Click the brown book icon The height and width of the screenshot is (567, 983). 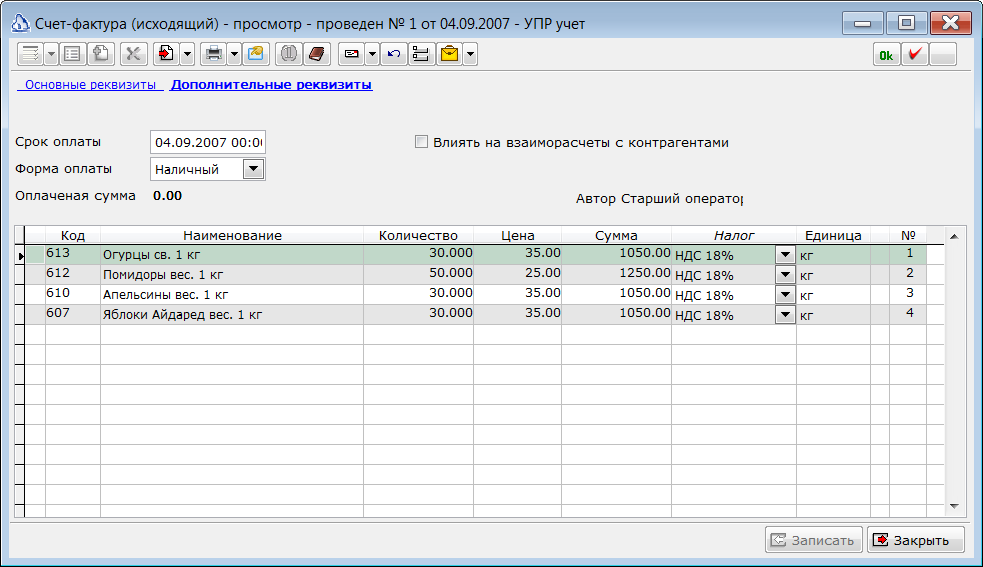pos(317,54)
